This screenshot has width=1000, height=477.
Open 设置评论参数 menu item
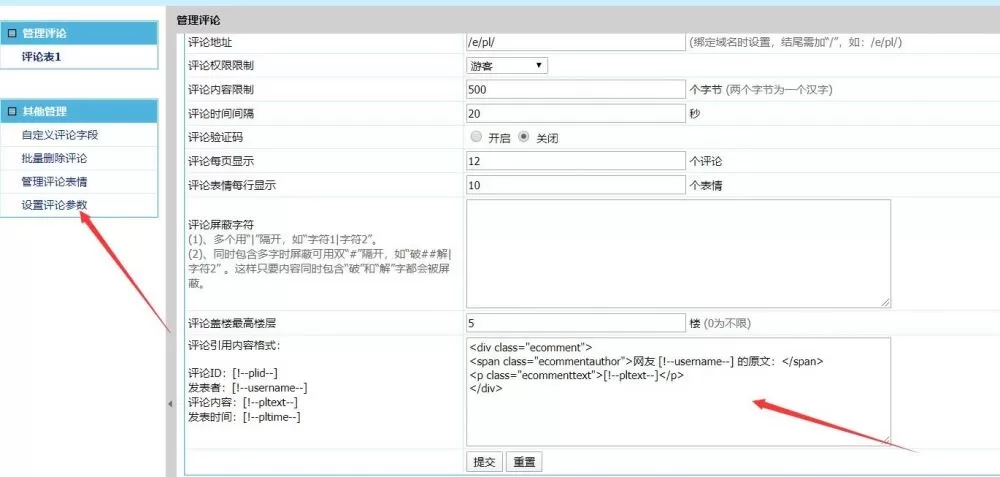(x=54, y=205)
